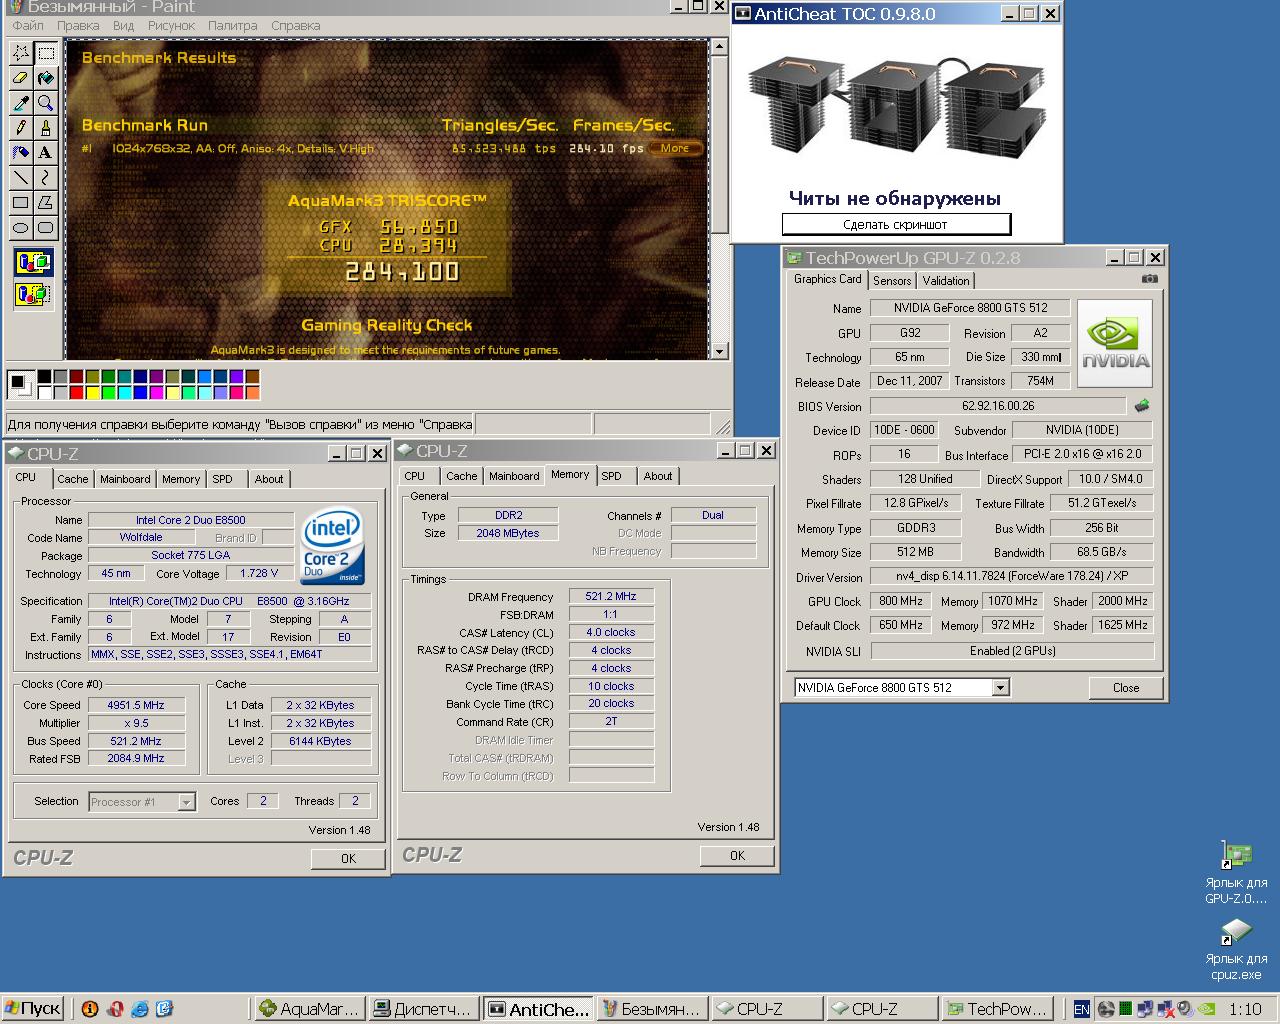Select the Text tool in Paint

pos(45,153)
